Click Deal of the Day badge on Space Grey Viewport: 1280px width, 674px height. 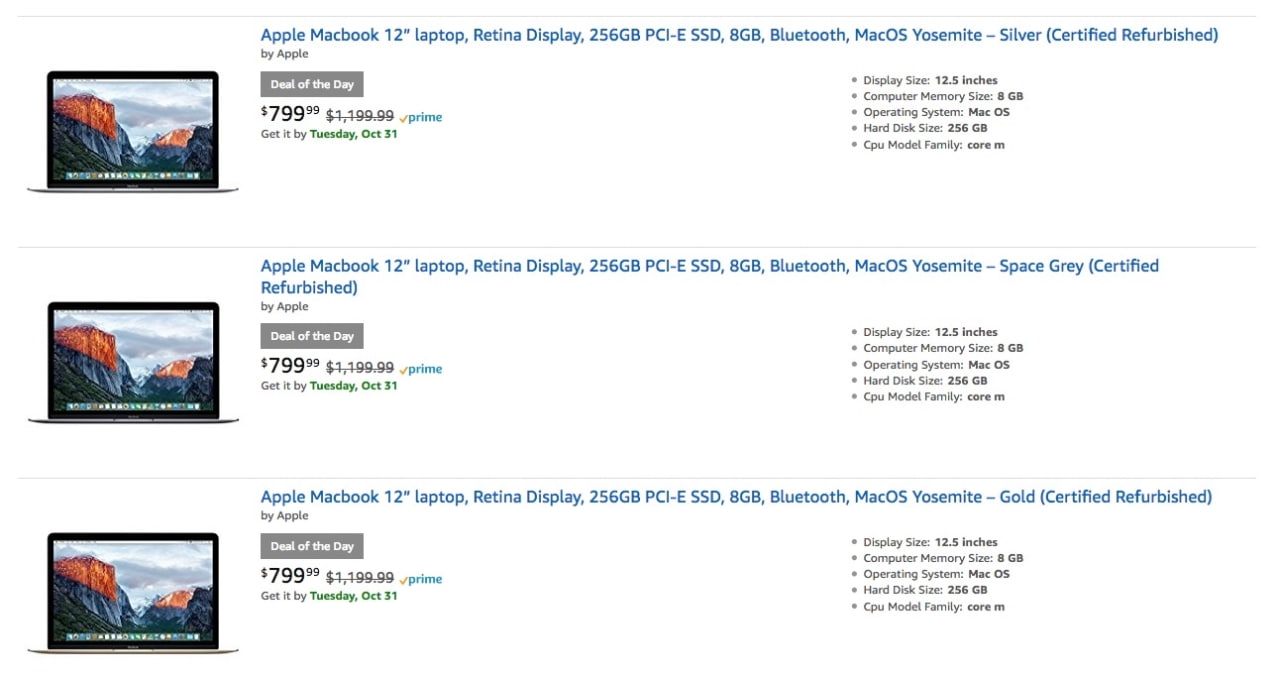coord(312,336)
